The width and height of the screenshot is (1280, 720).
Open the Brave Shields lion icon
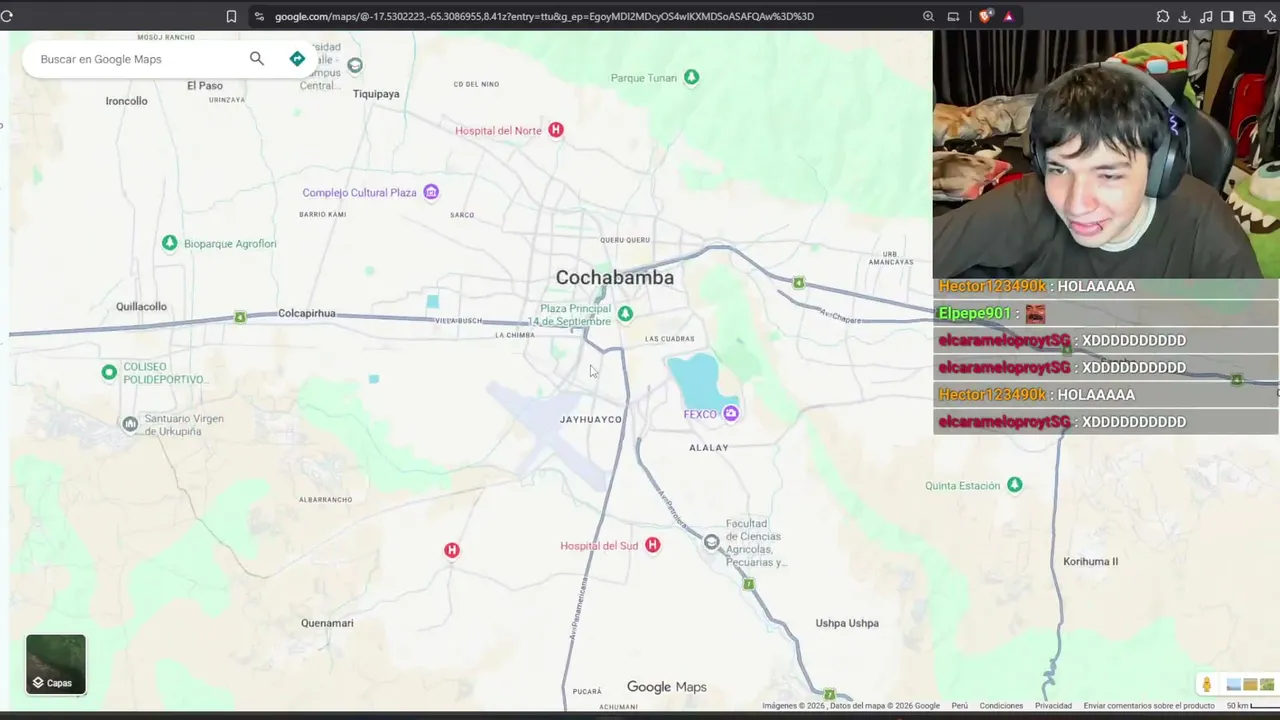click(x=985, y=16)
